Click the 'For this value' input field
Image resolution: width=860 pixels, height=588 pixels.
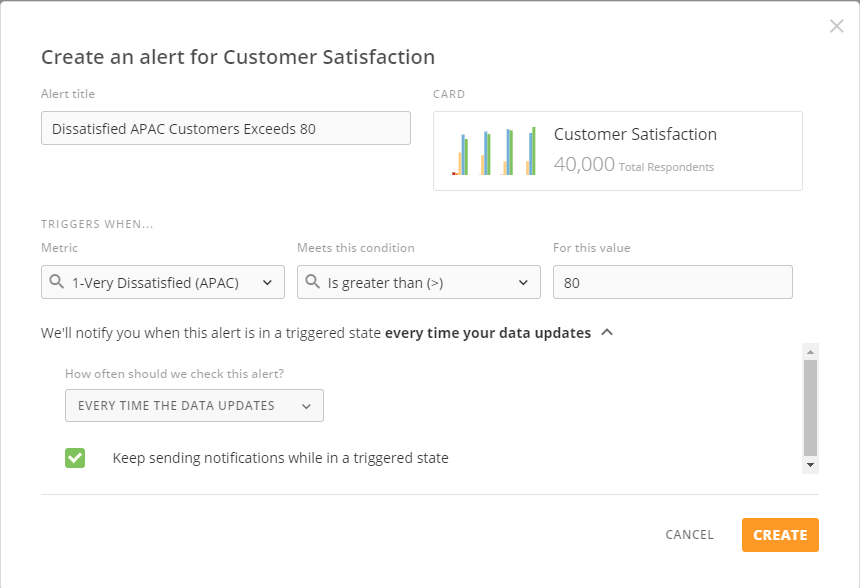tap(673, 283)
